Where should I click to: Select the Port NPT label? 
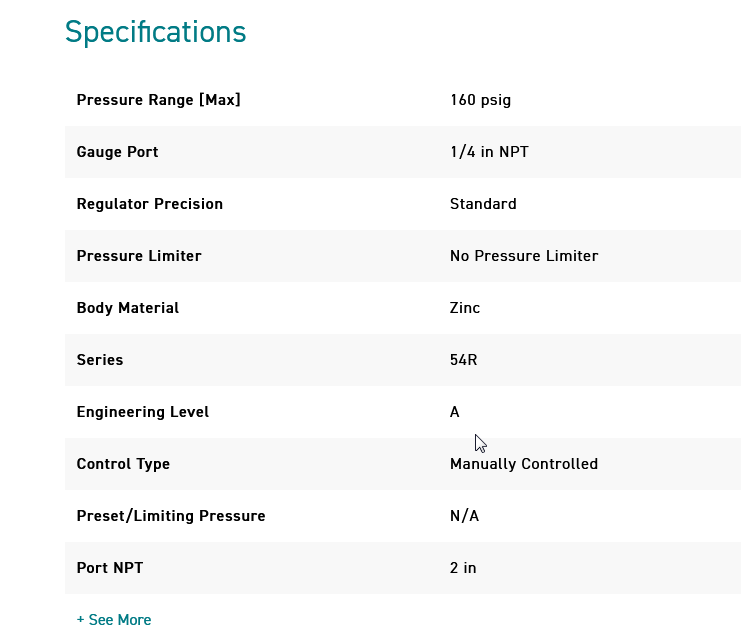pos(110,568)
